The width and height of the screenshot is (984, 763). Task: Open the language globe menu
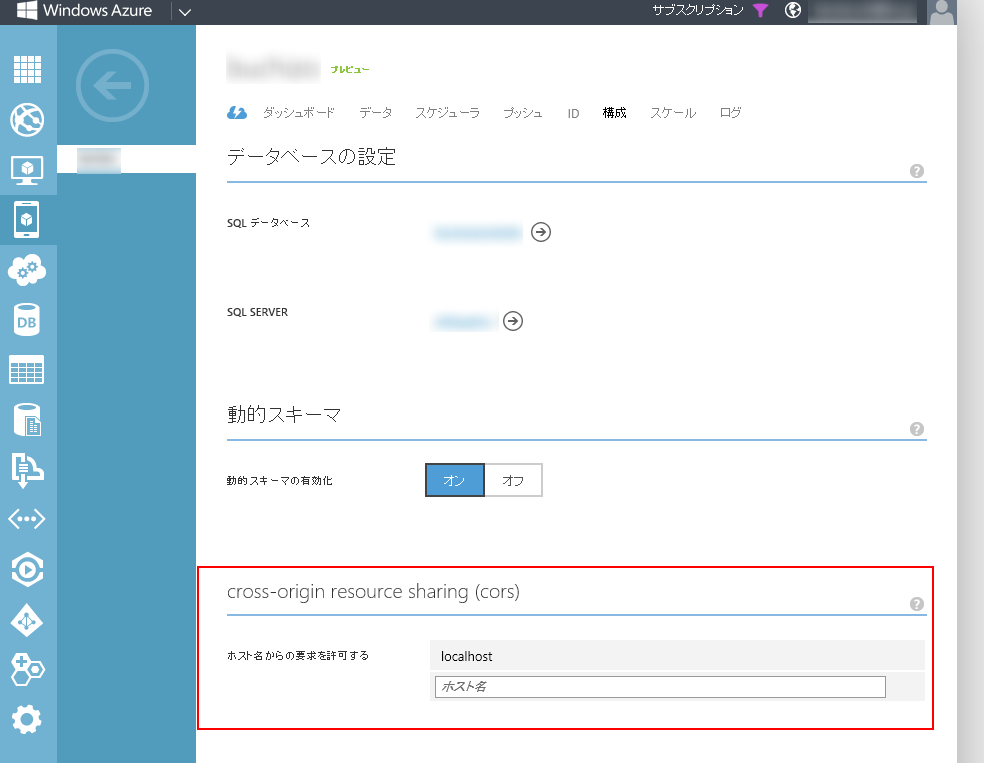(x=793, y=11)
